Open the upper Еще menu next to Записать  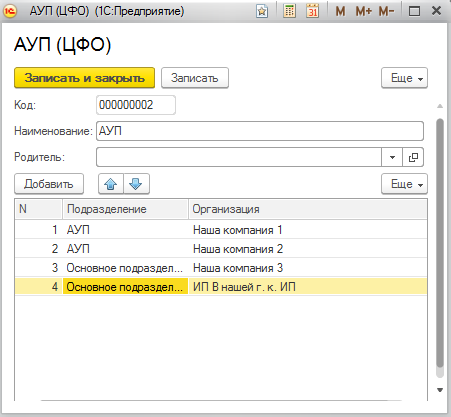pos(404,78)
